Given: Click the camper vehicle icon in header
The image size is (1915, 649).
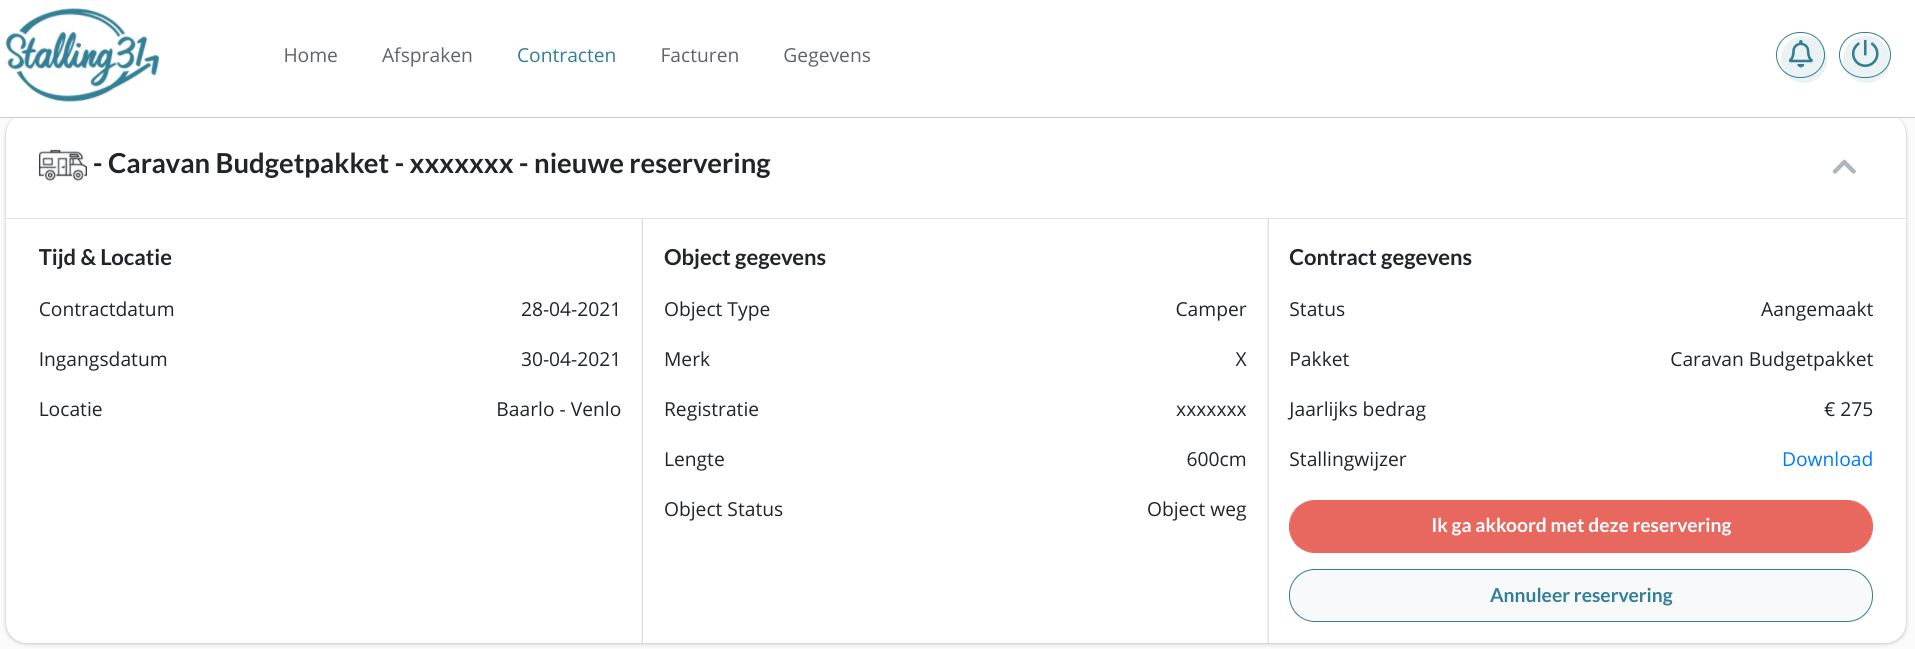Looking at the screenshot, I should [63, 165].
